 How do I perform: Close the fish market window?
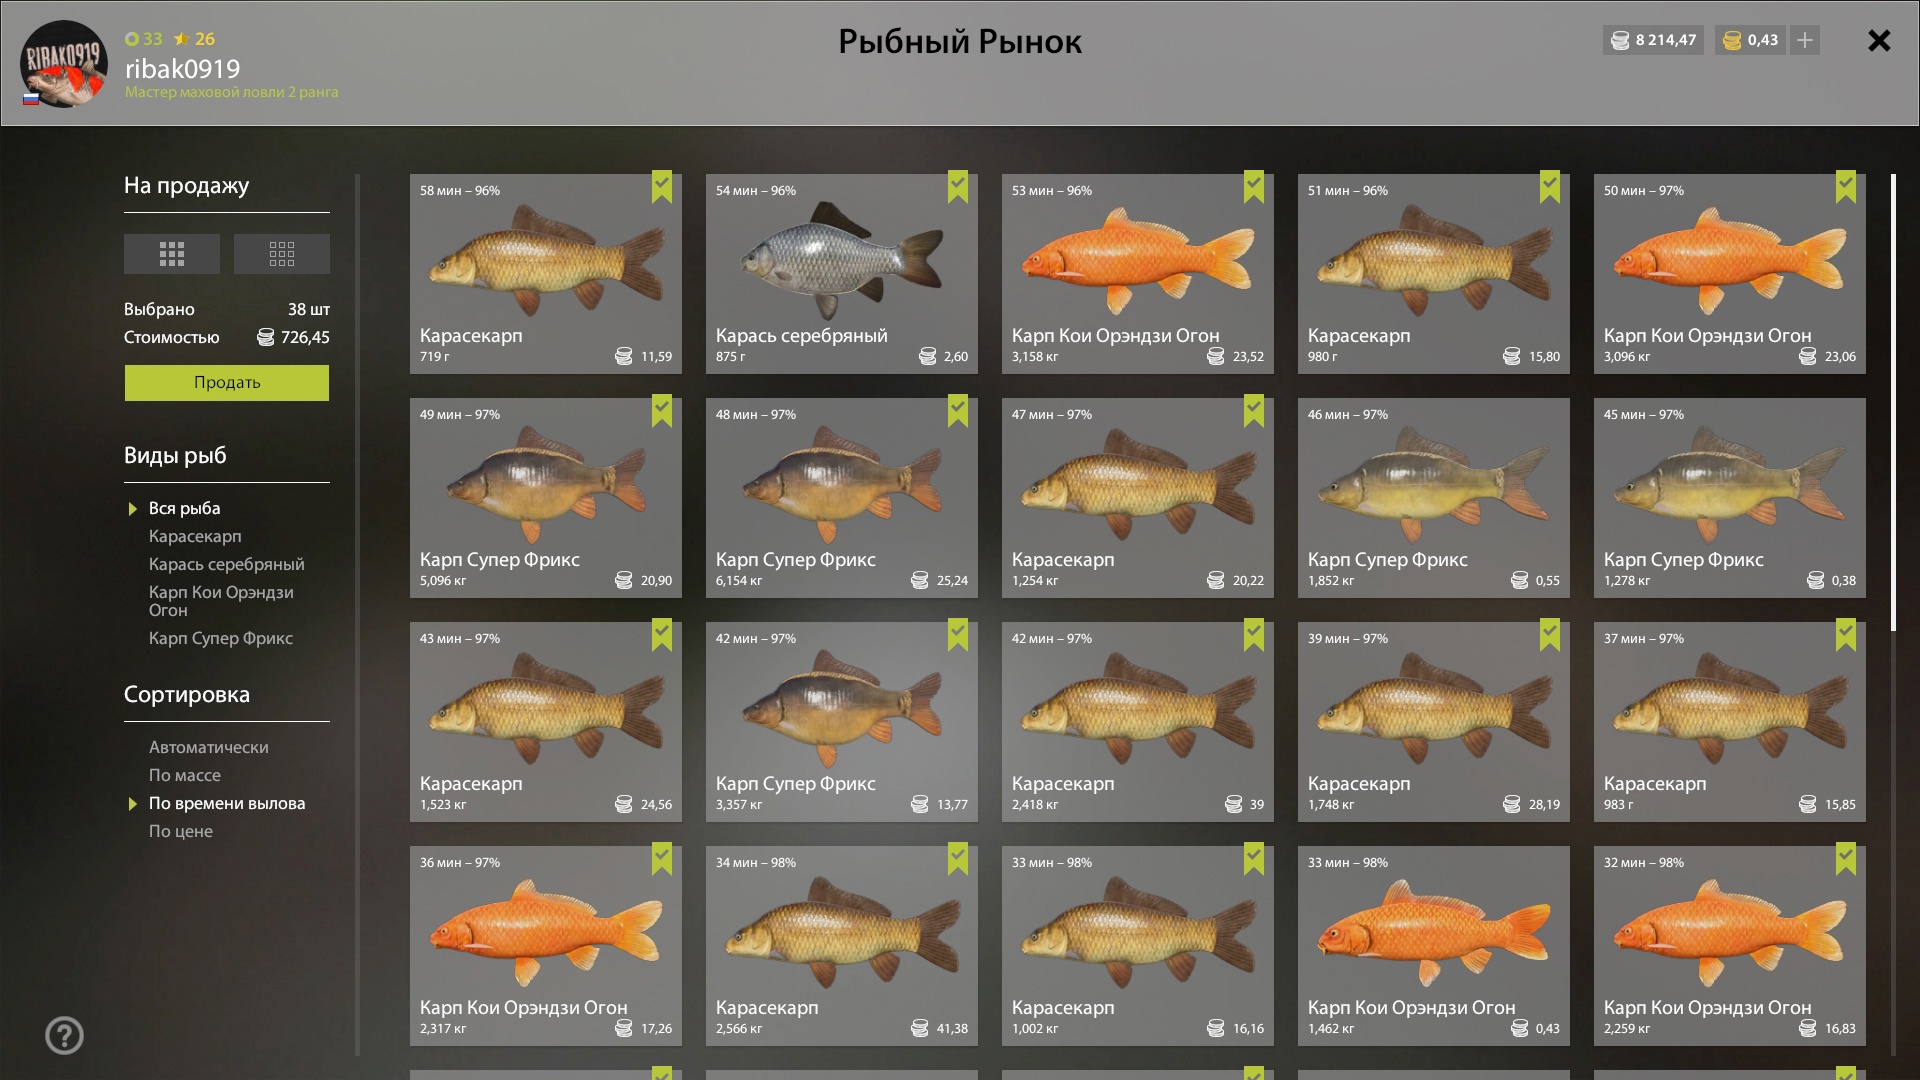(1879, 40)
